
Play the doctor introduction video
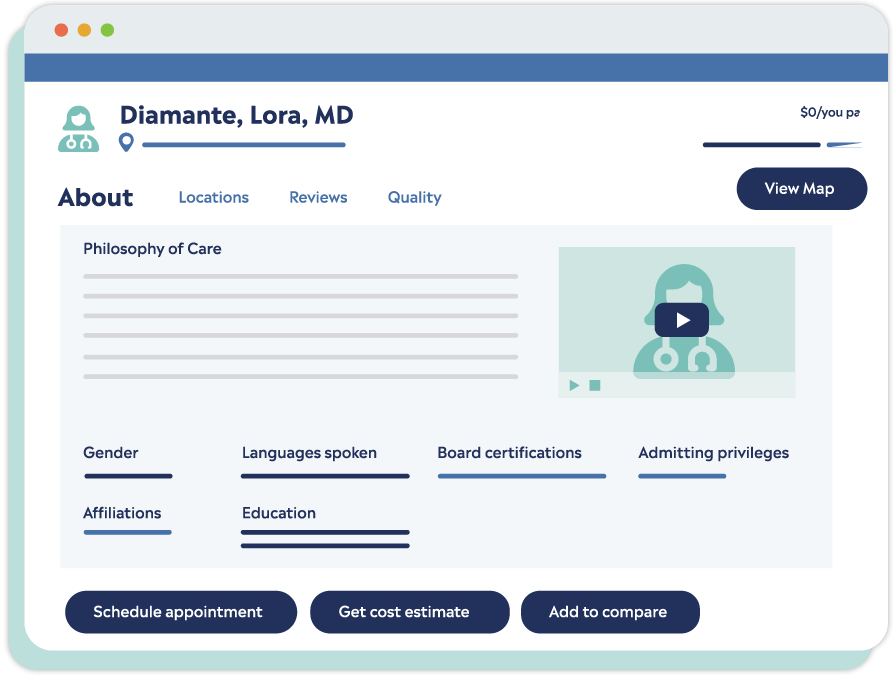[681, 320]
